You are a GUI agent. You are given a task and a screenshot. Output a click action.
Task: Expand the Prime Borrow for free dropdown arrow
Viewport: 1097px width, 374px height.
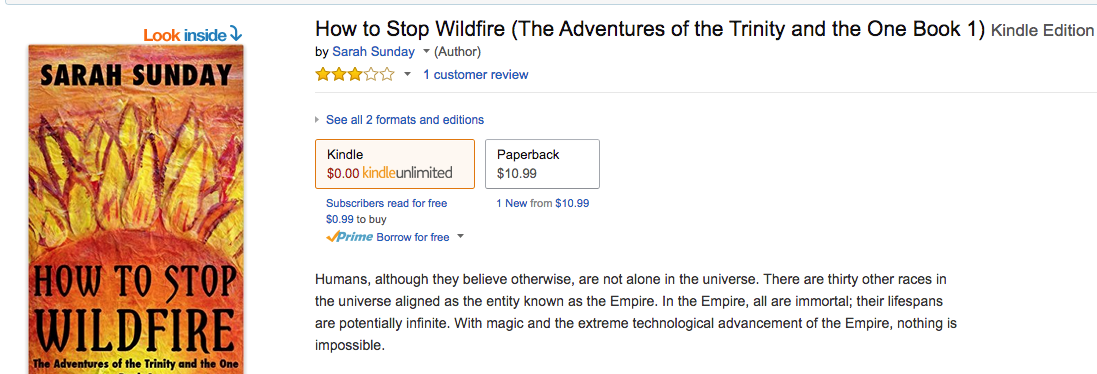[x=460, y=237]
